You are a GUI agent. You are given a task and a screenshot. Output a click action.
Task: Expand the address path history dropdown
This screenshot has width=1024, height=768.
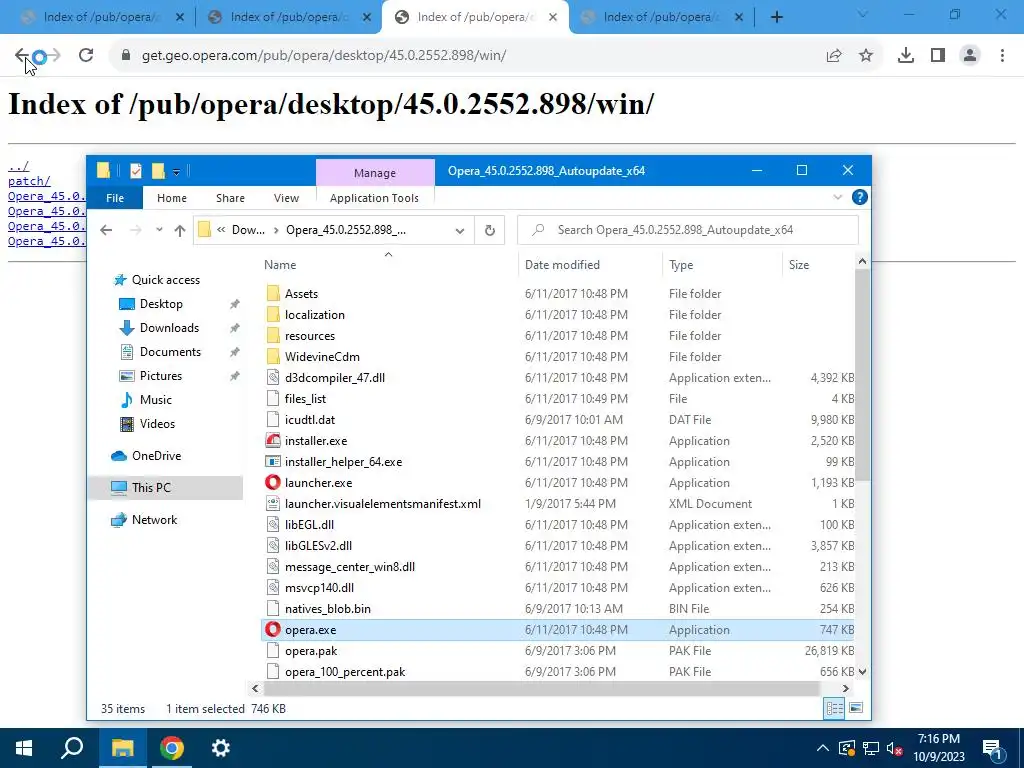click(460, 231)
